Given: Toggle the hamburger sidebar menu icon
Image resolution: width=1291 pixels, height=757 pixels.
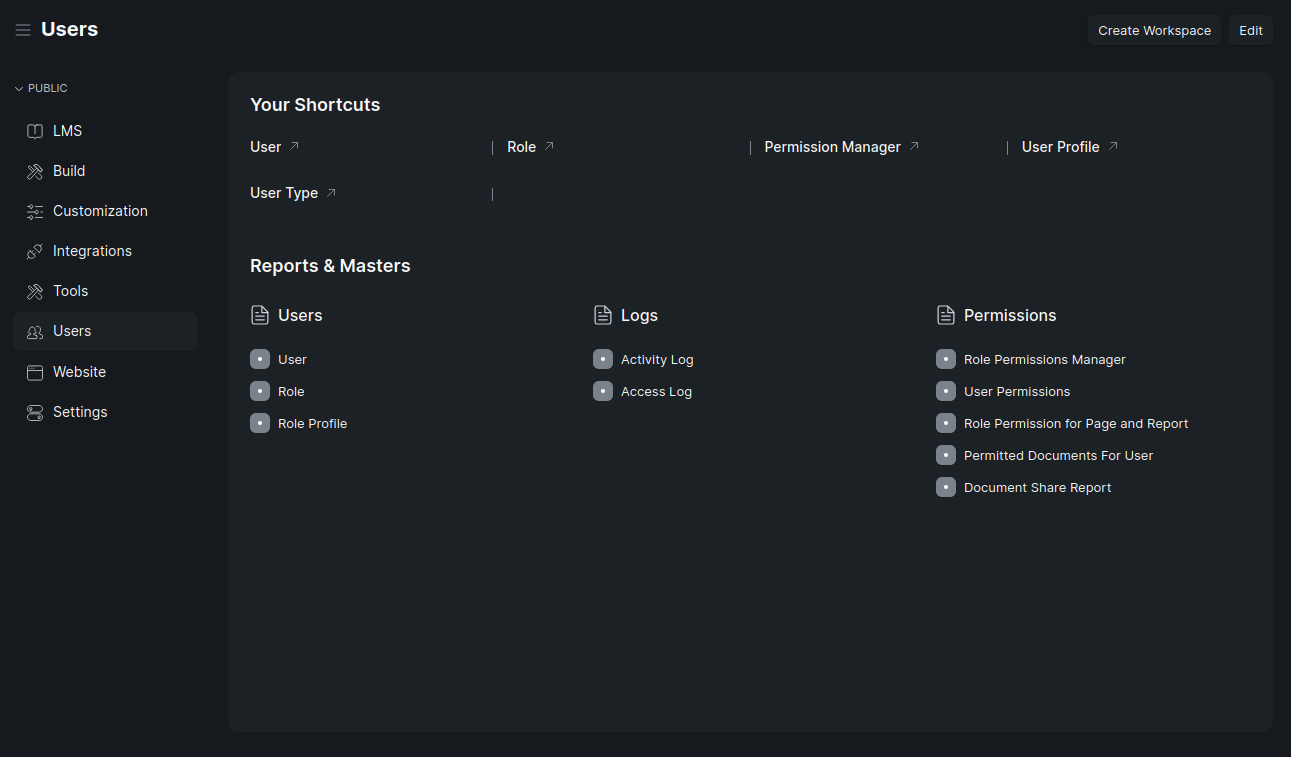Looking at the screenshot, I should click(23, 30).
